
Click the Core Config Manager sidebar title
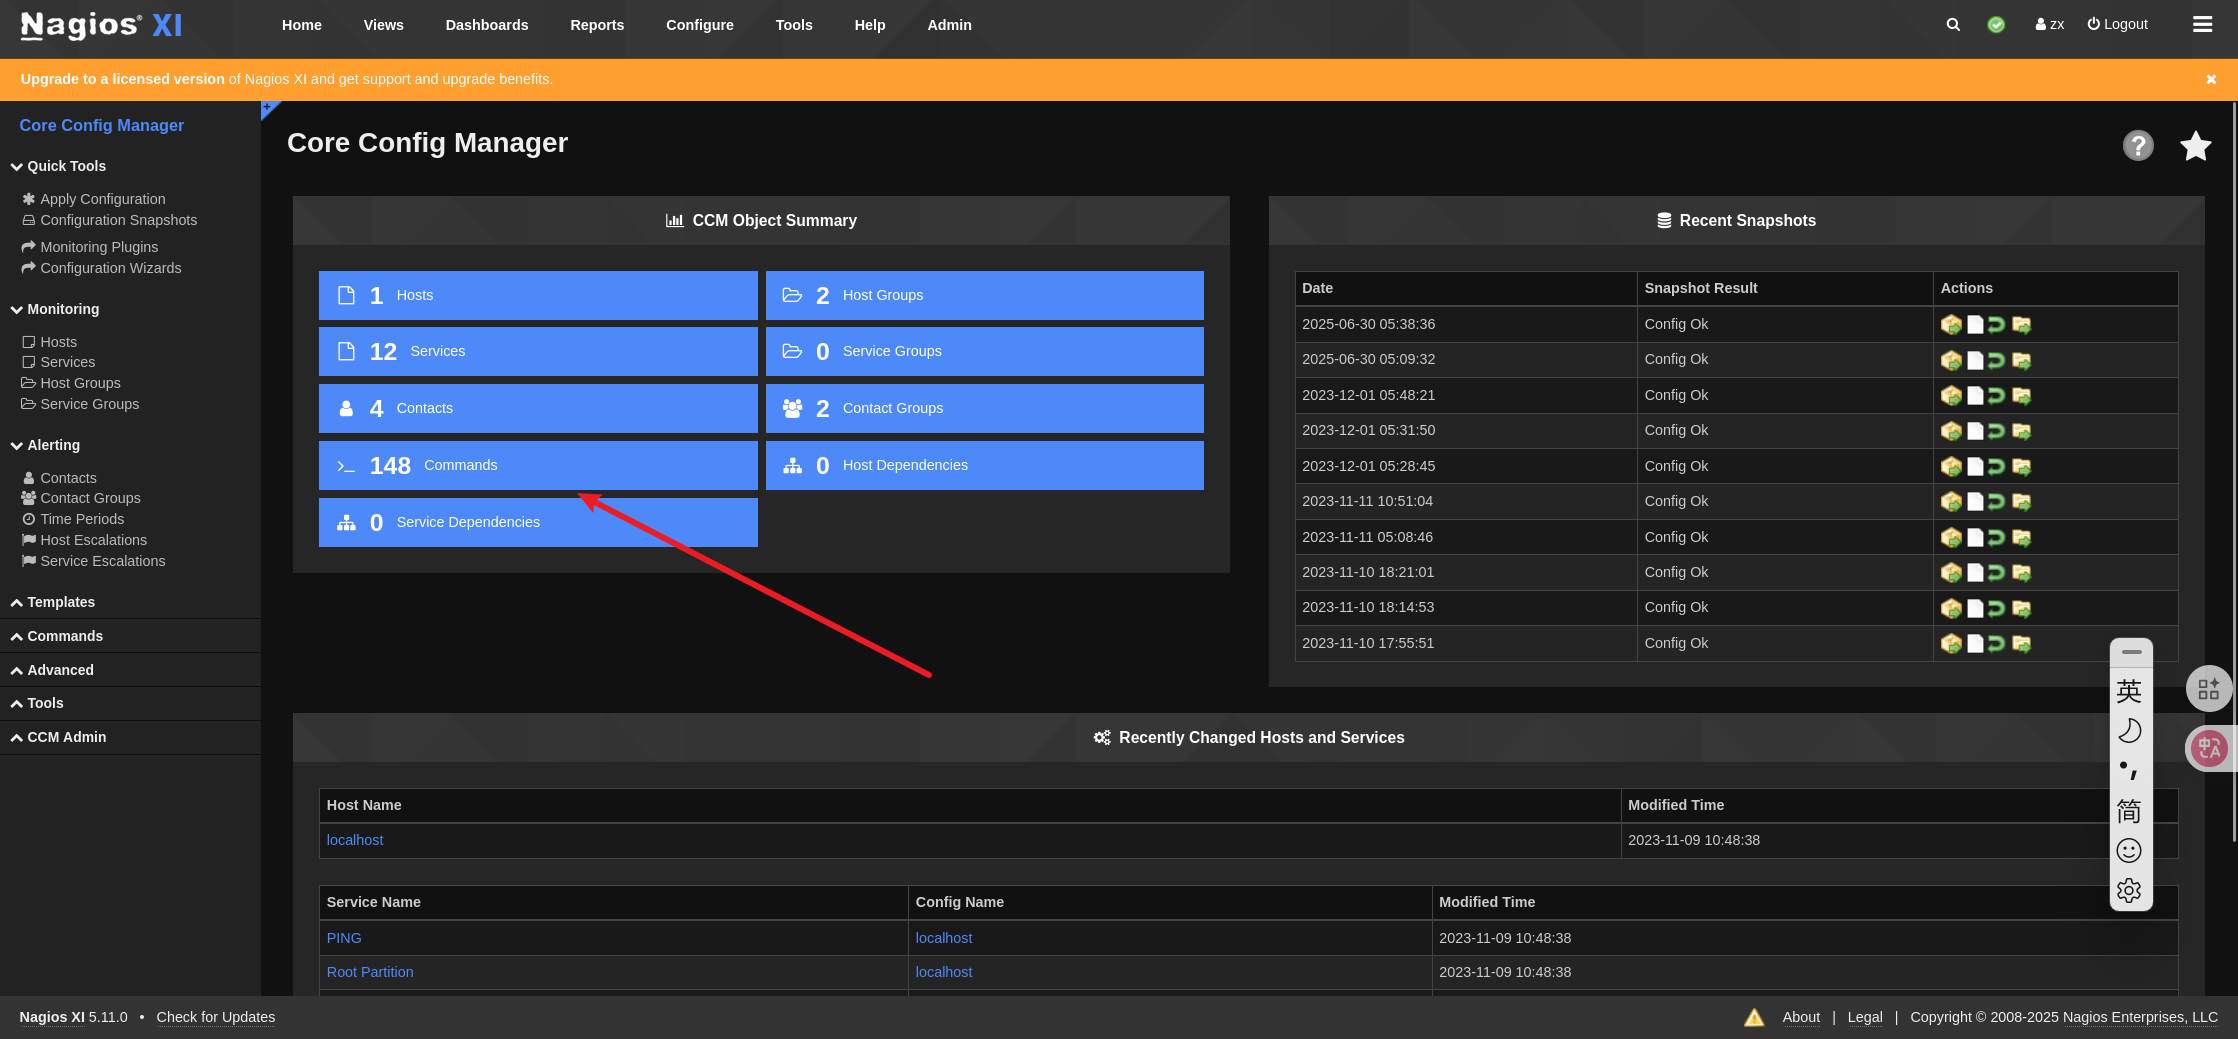pos(102,125)
